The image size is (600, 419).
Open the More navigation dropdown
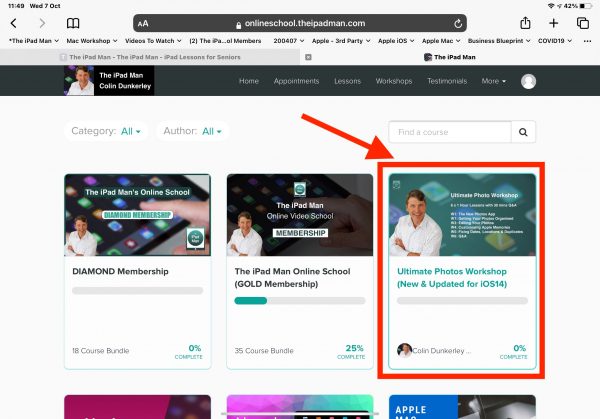(494, 81)
